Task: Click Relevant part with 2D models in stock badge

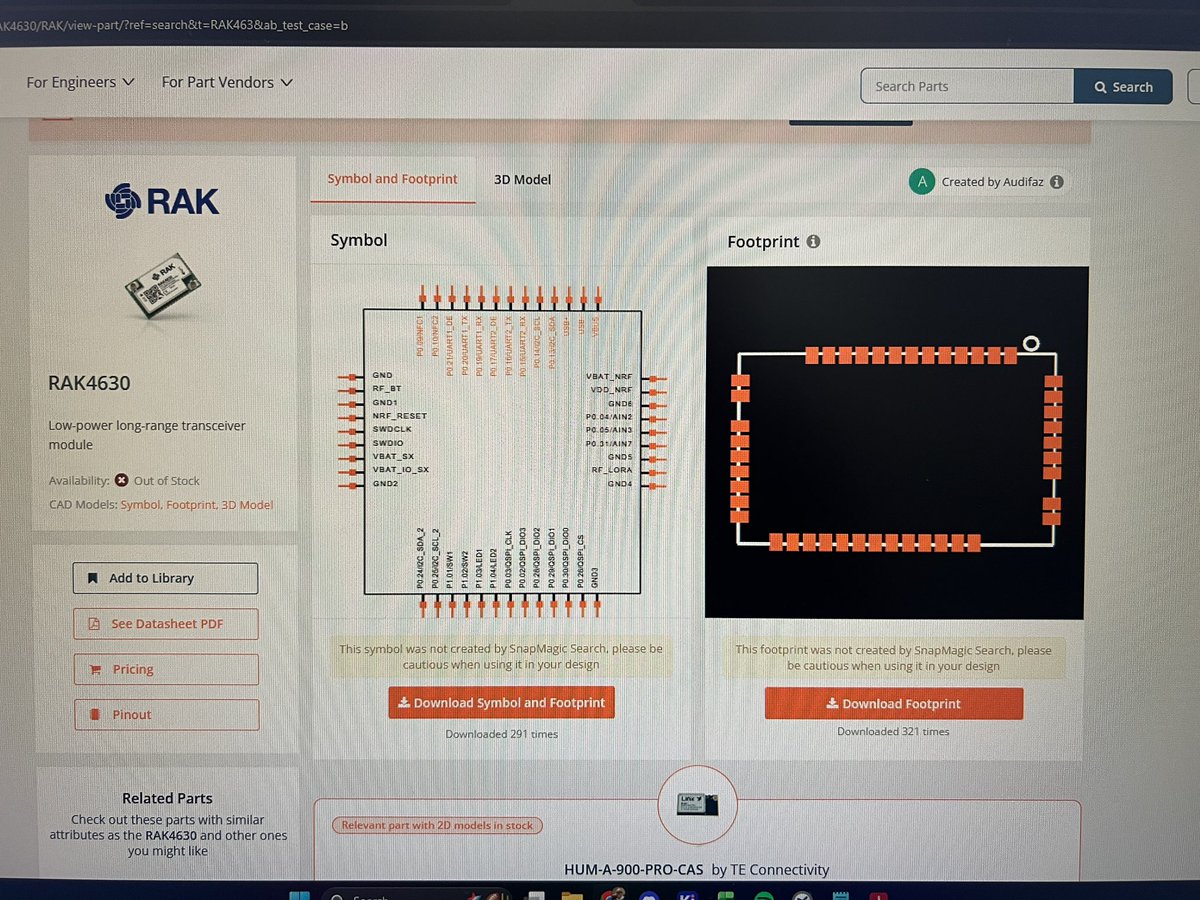Action: coord(438,826)
